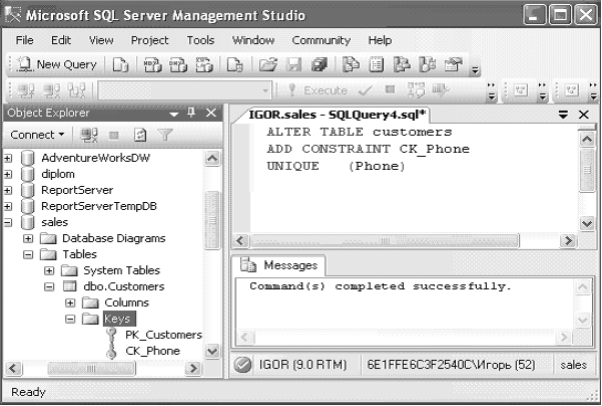The width and height of the screenshot is (602, 406).
Task: Select the IGOR.sales - SQLQuery4.sql tab
Action: (337, 115)
